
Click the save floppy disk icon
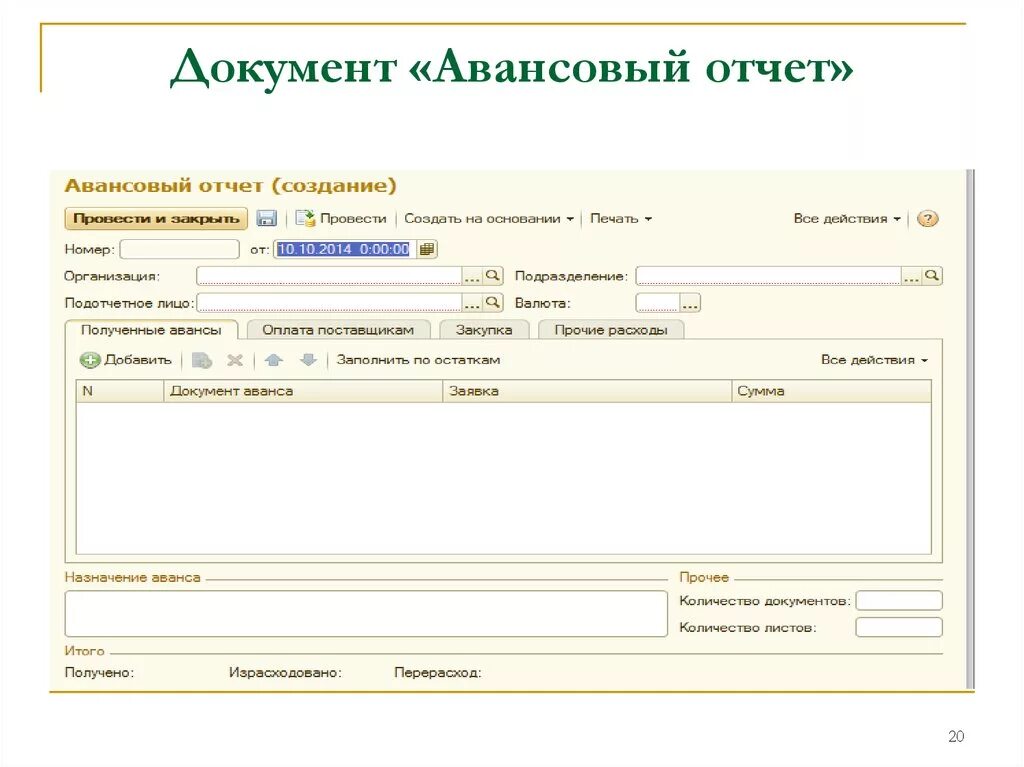[x=266, y=218]
